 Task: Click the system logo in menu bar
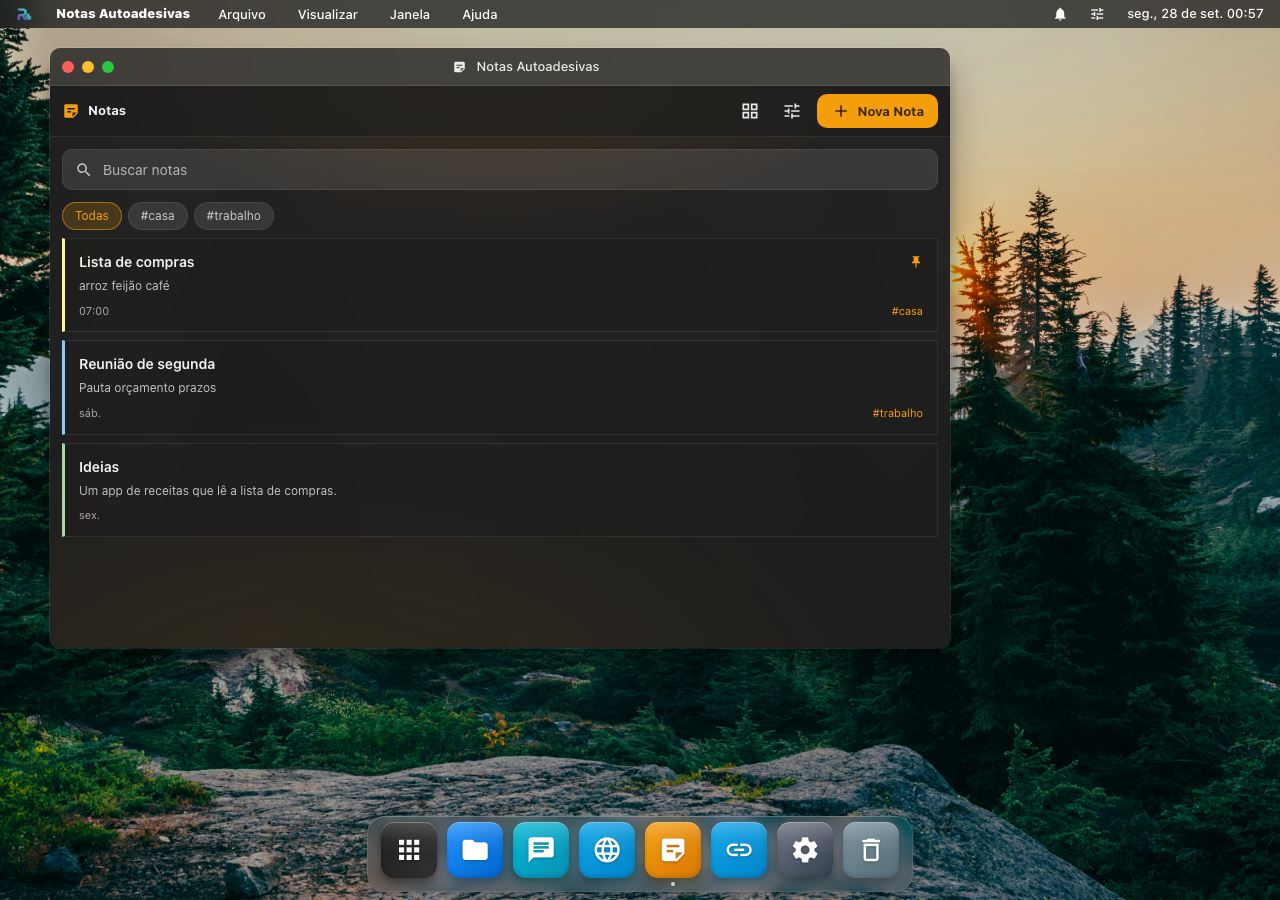pyautogui.click(x=24, y=14)
